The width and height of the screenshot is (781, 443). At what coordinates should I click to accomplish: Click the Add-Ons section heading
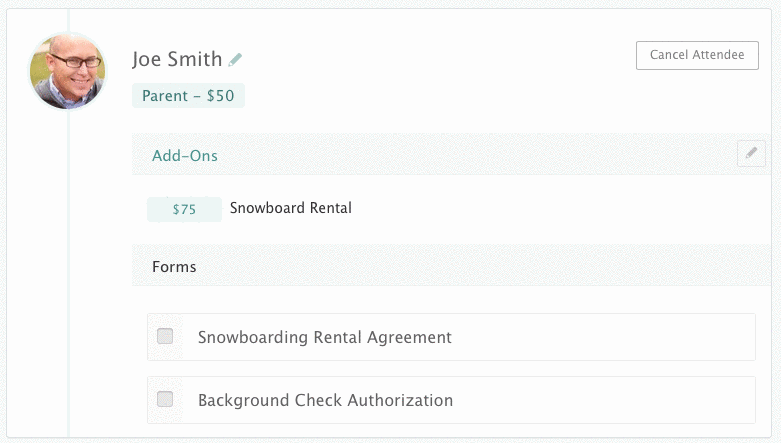coord(185,155)
